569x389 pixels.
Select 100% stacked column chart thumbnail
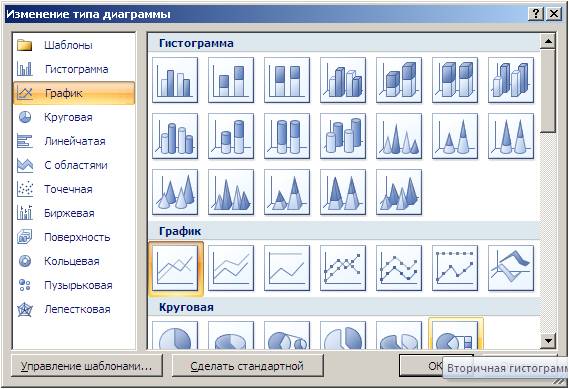point(287,80)
